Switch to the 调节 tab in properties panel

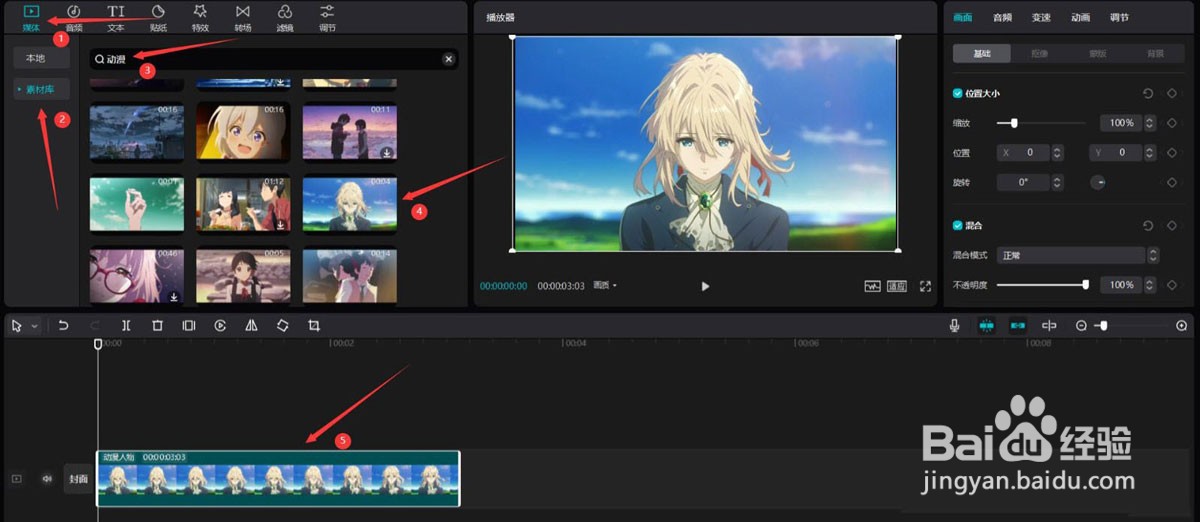coord(1119,17)
